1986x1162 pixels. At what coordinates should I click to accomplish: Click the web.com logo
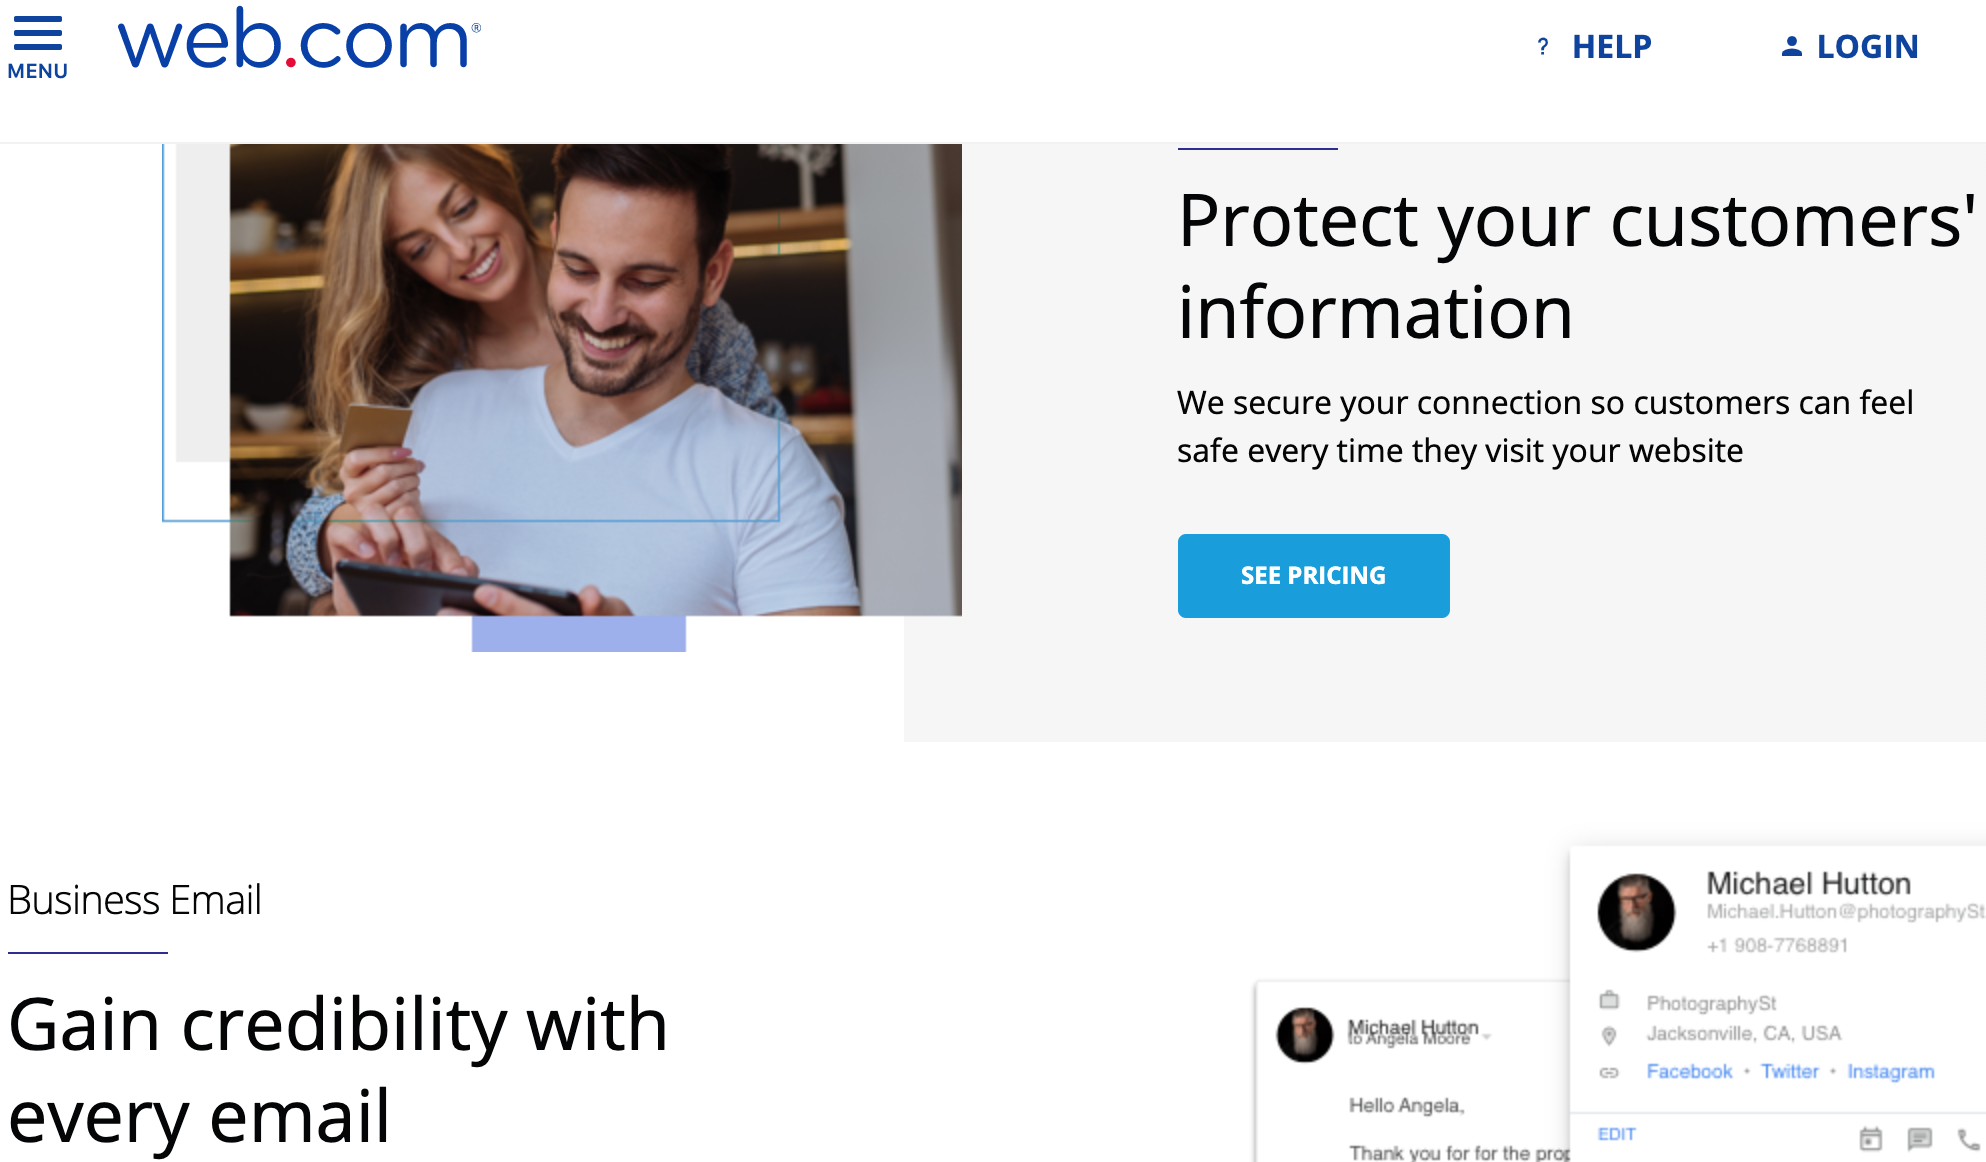pyautogui.click(x=299, y=40)
